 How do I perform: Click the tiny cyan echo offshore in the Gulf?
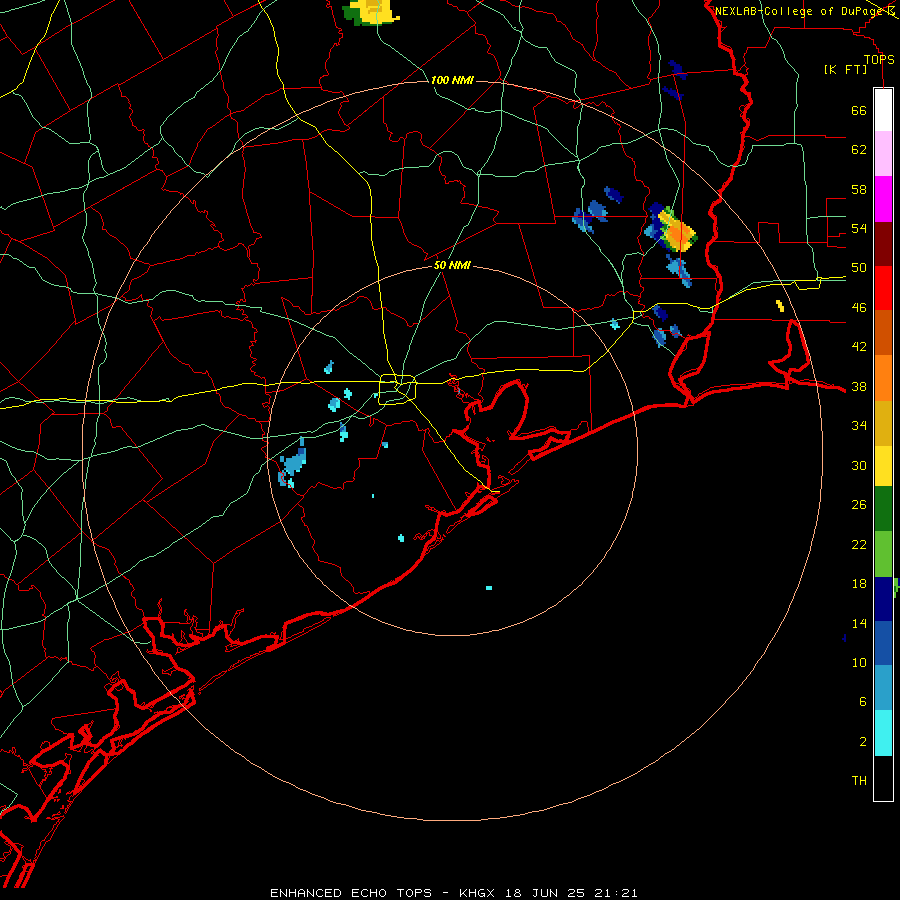tap(489, 588)
